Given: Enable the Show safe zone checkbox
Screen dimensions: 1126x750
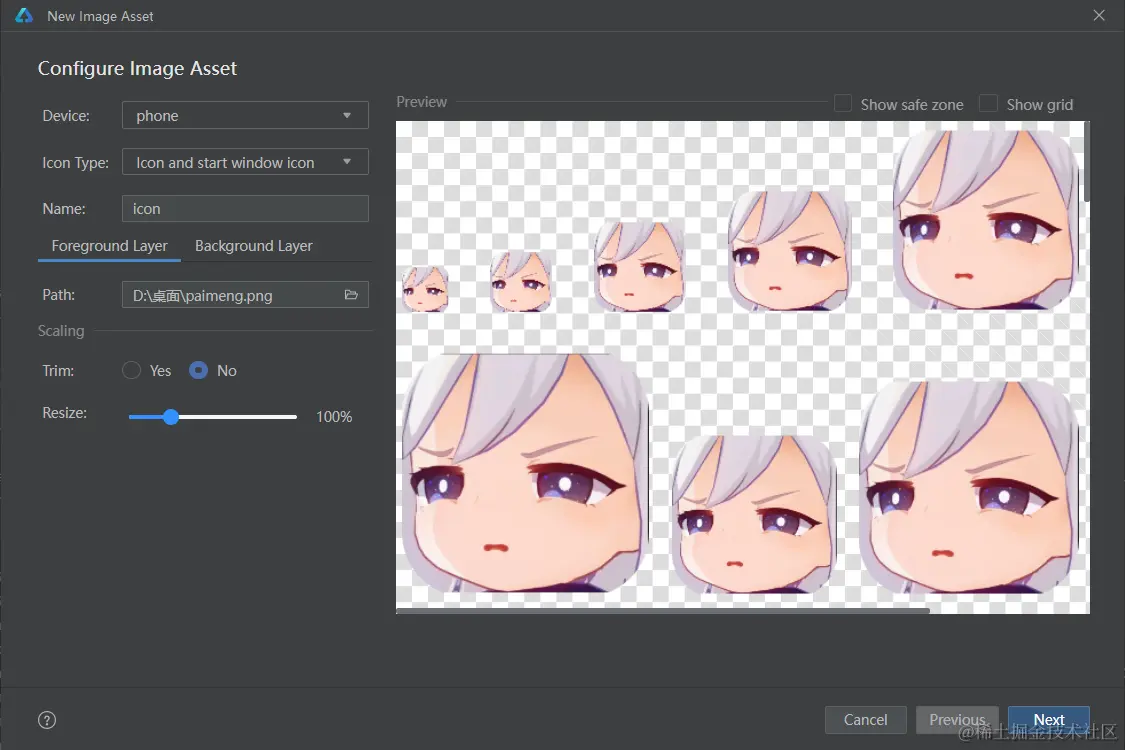Looking at the screenshot, I should pyautogui.click(x=843, y=102).
